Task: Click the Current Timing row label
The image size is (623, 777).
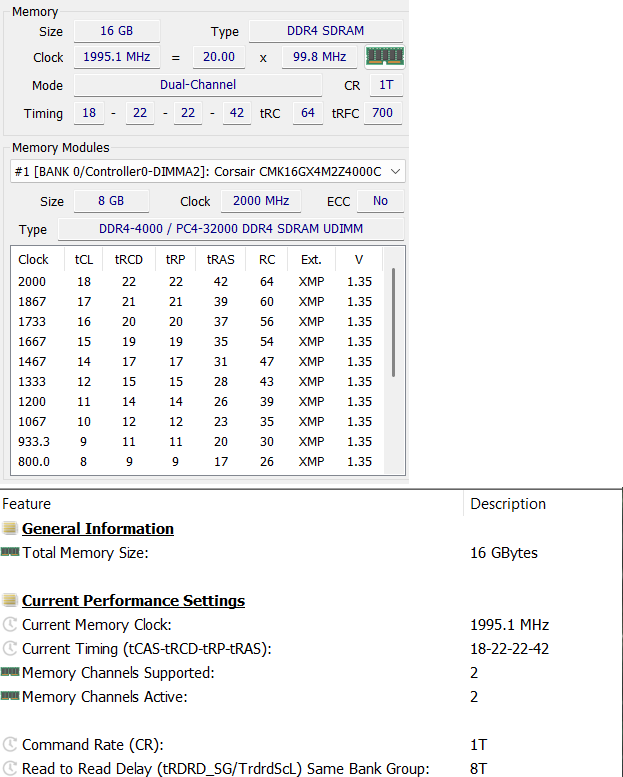Action: [147, 649]
